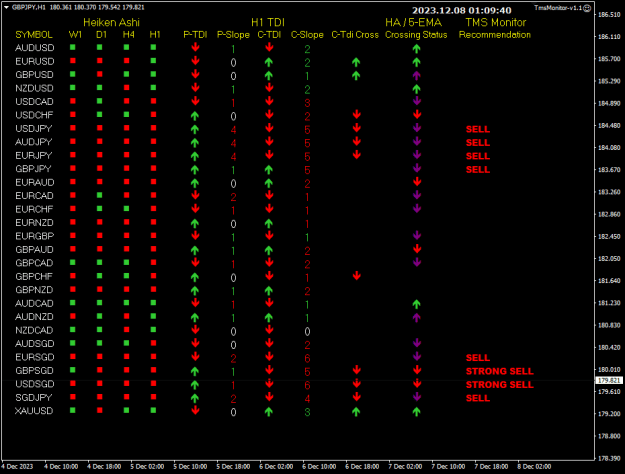Click the 2023.12.08 01:09:40 timestamp
The image size is (625, 474).
tap(462, 10)
